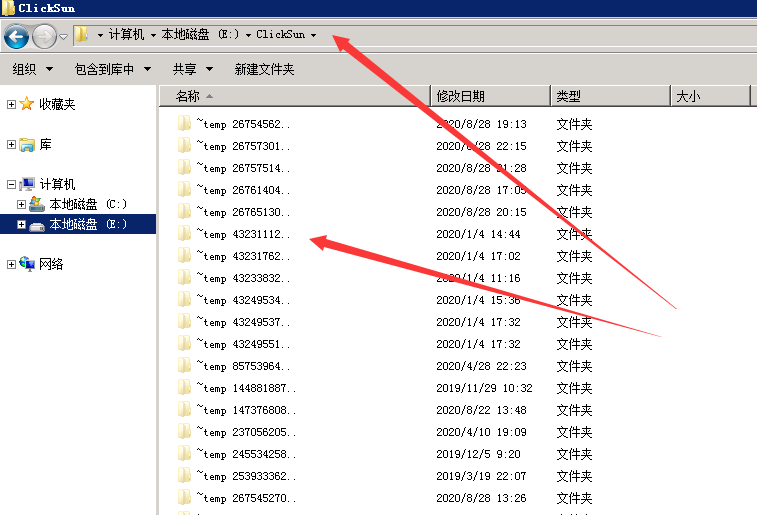This screenshot has width=757, height=515.
Task: Click date 2020/4/10 19:09
Action: 481,432
